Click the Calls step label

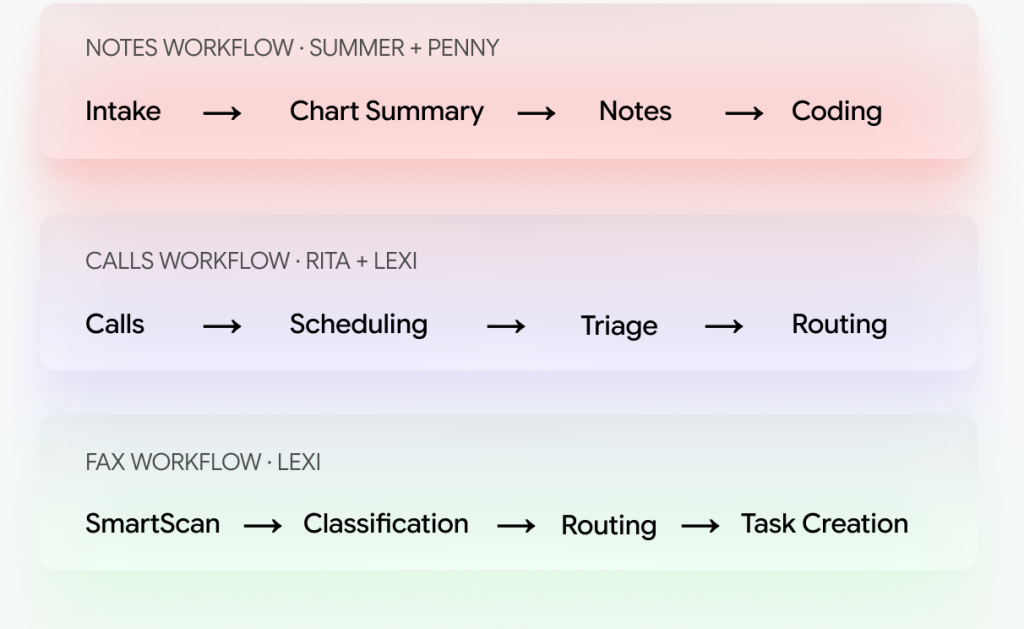click(115, 324)
